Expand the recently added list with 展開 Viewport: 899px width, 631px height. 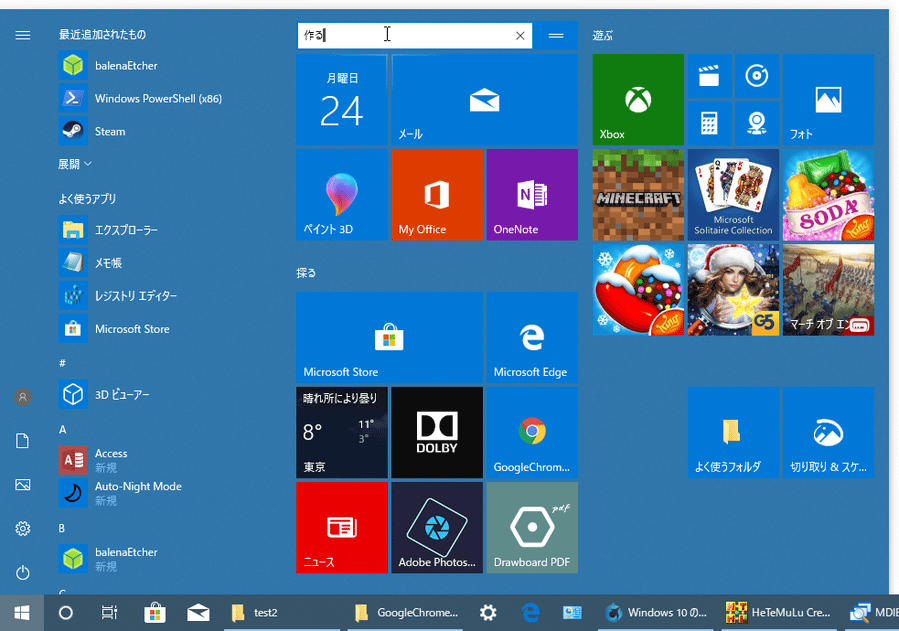pyautogui.click(x=75, y=164)
